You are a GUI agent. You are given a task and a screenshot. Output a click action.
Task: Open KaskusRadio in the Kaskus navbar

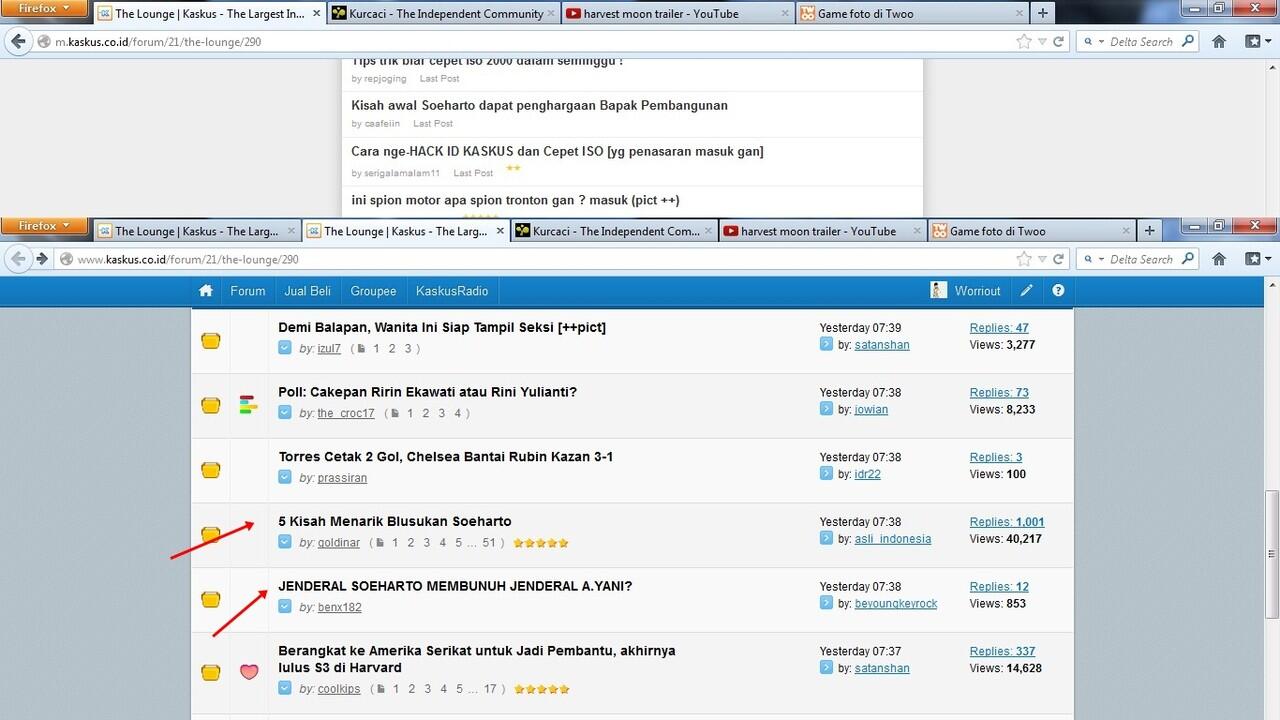point(452,291)
